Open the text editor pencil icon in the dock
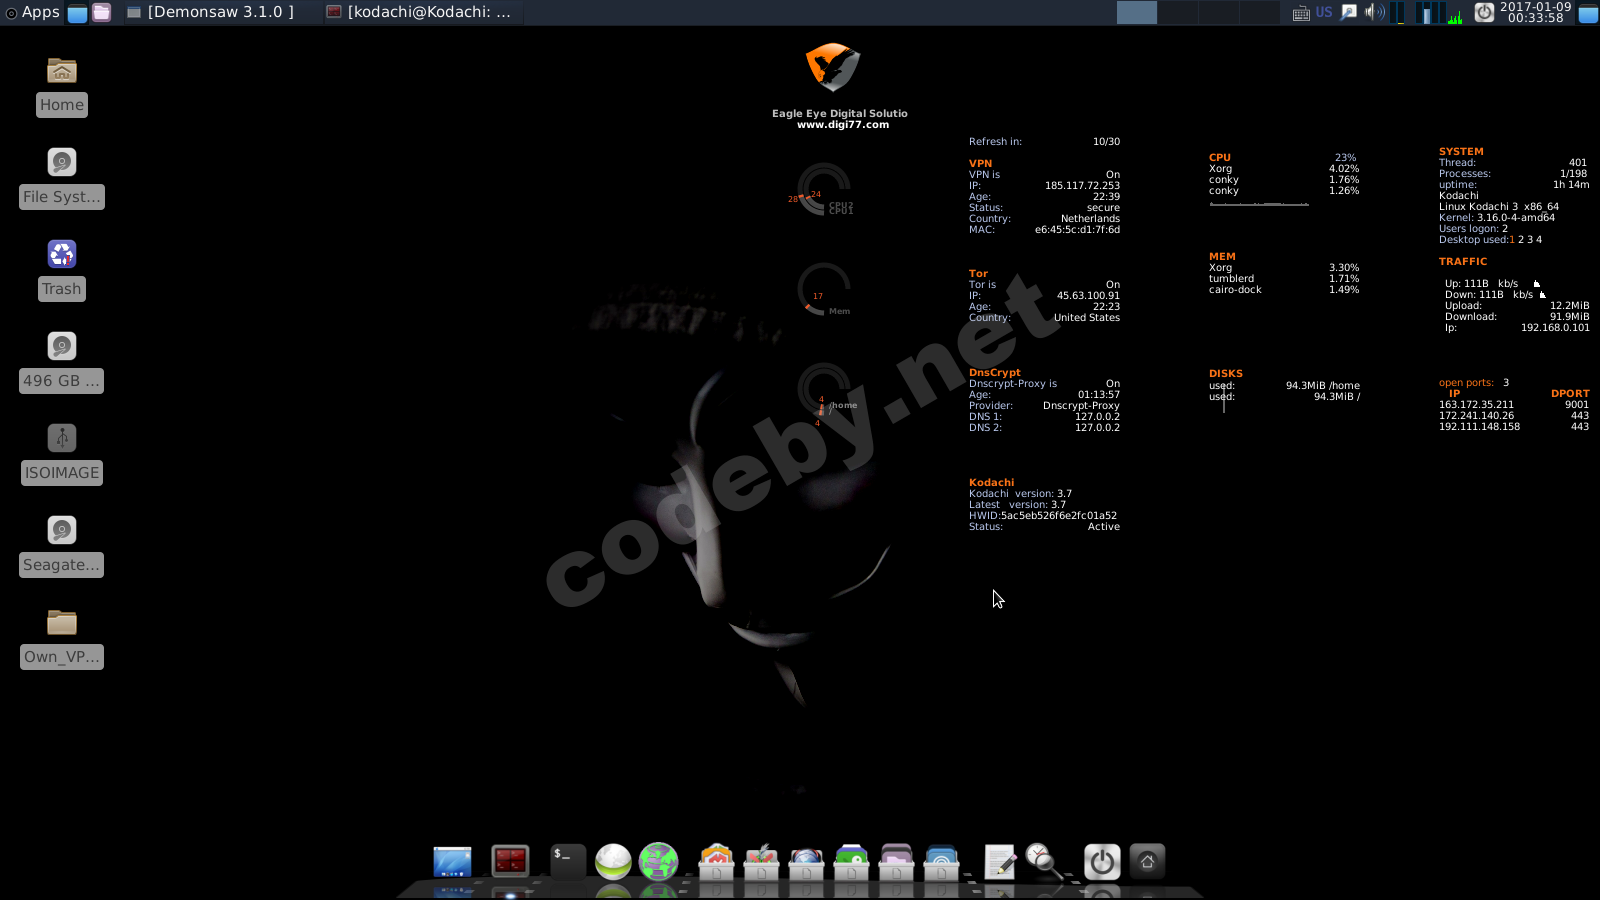Screen dimensions: 1600x900 tap(999, 860)
